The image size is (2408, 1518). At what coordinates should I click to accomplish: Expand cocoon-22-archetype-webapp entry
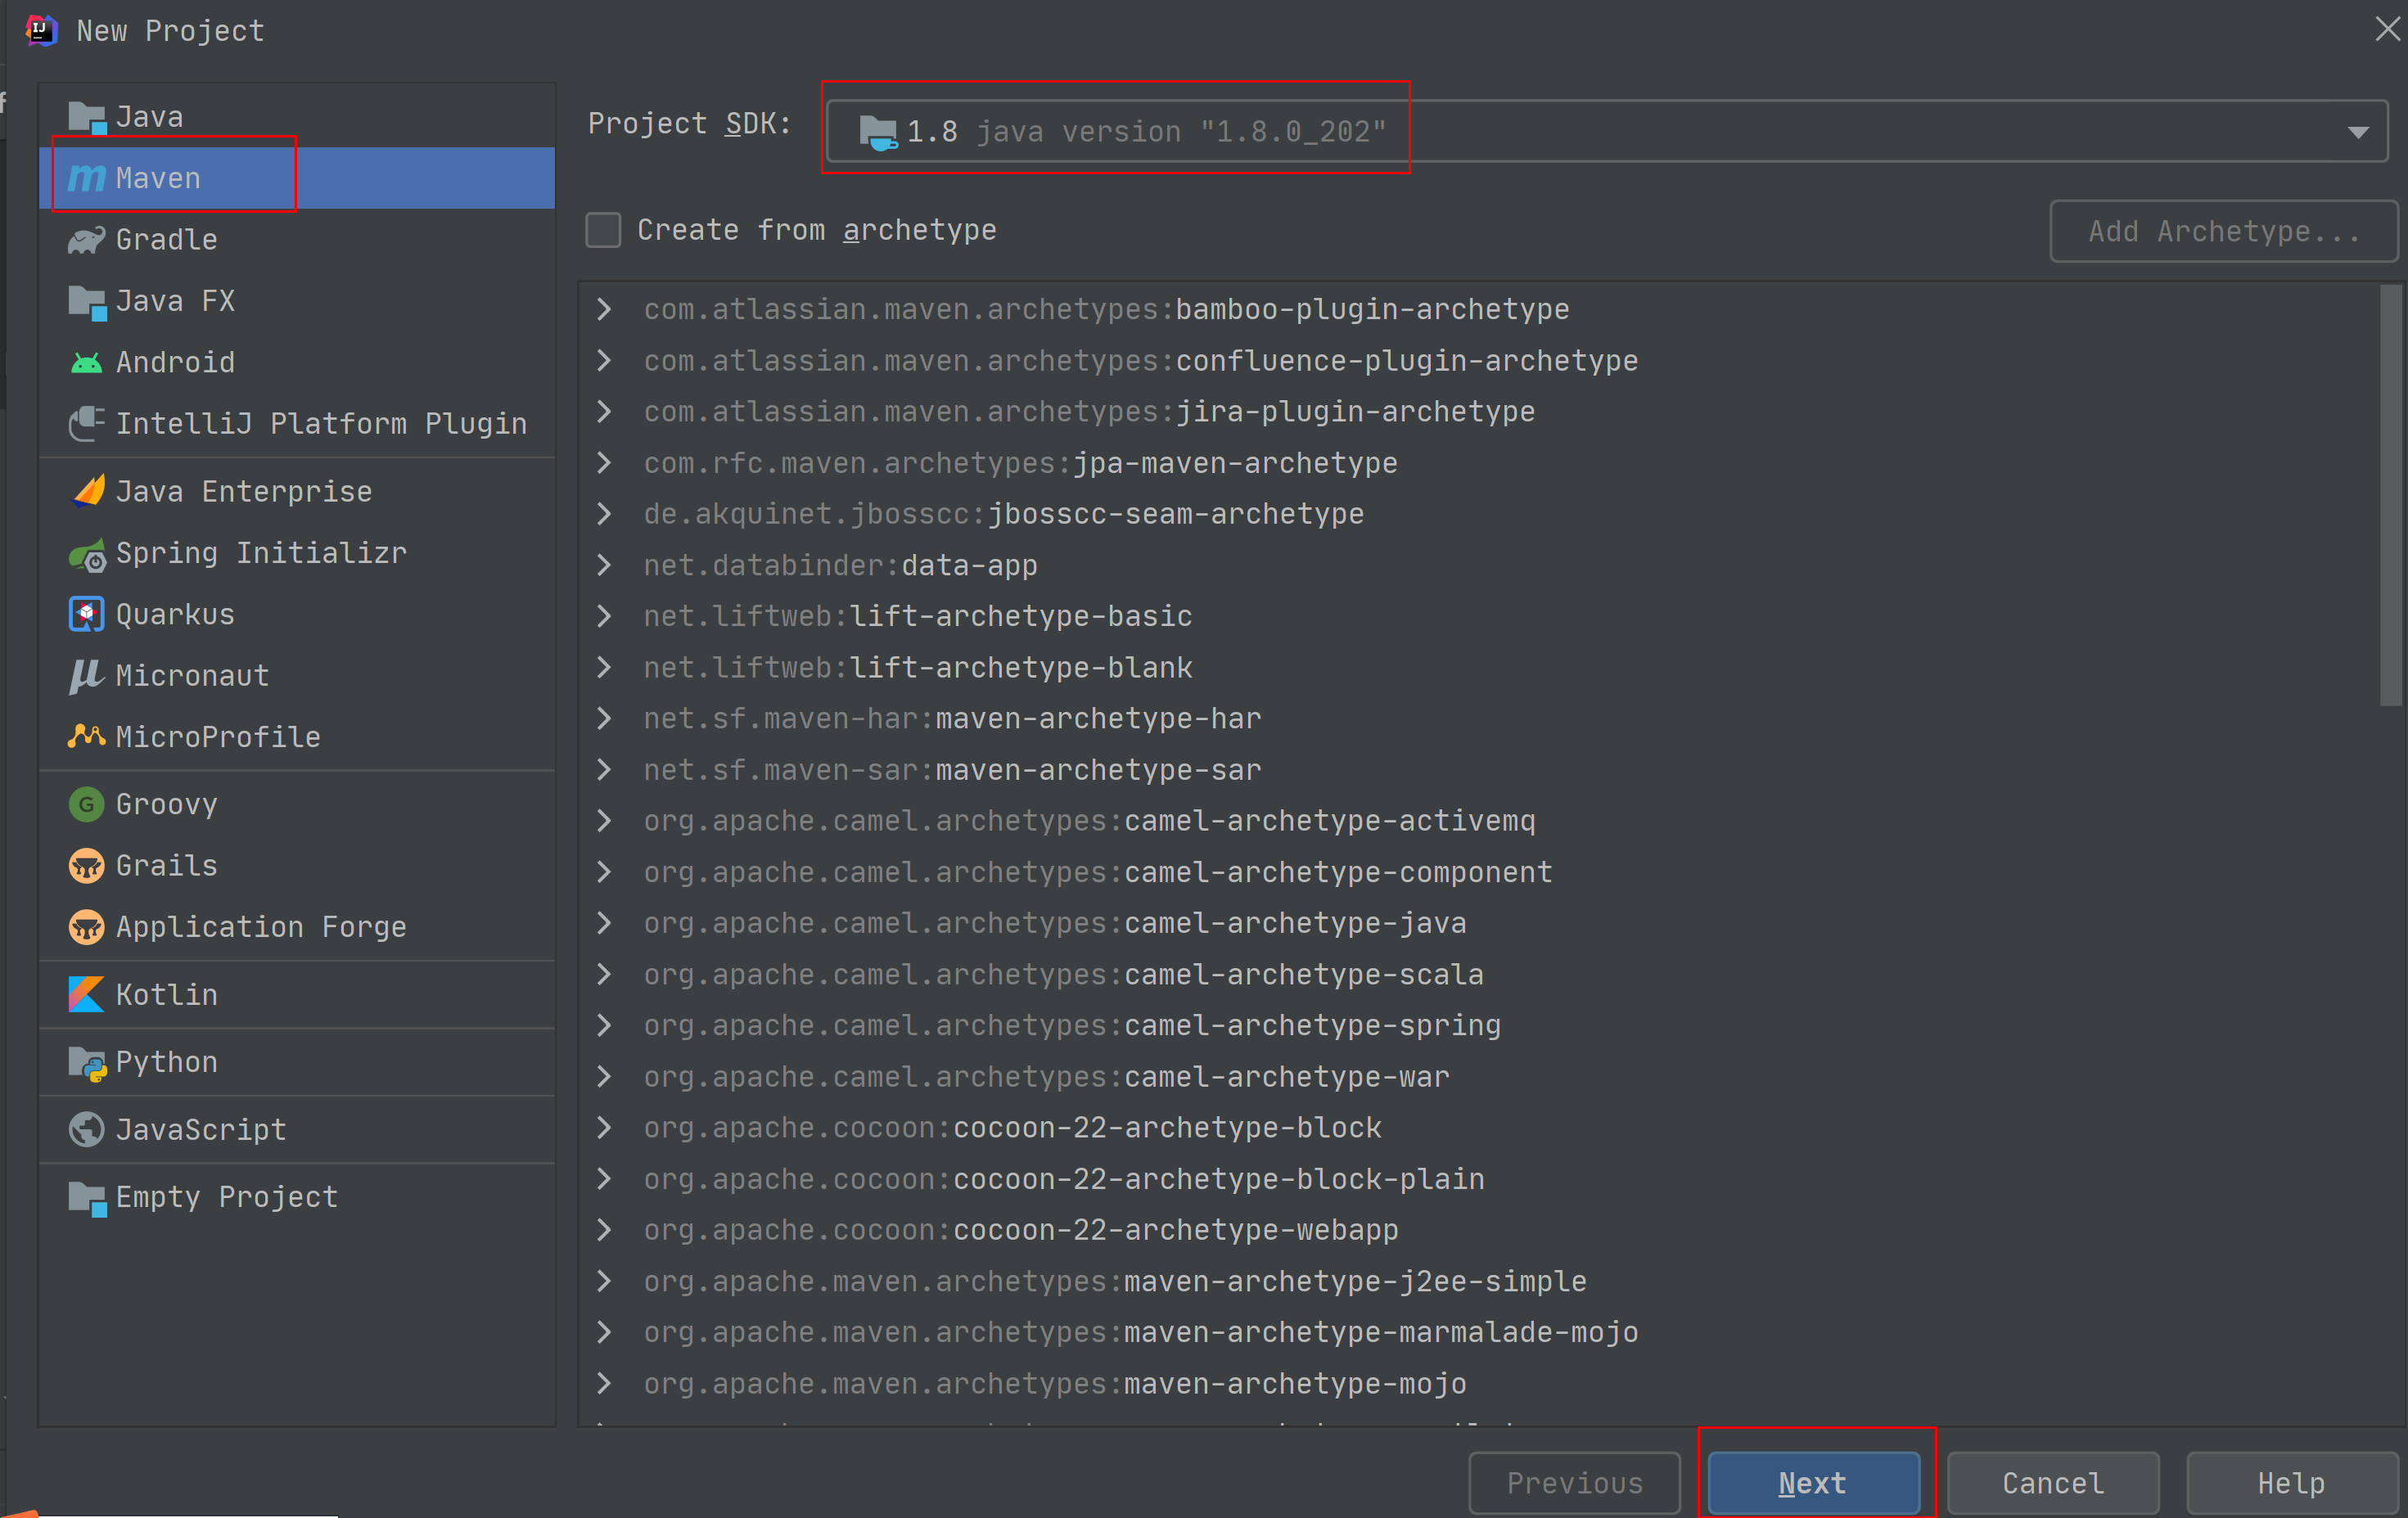(x=605, y=1229)
